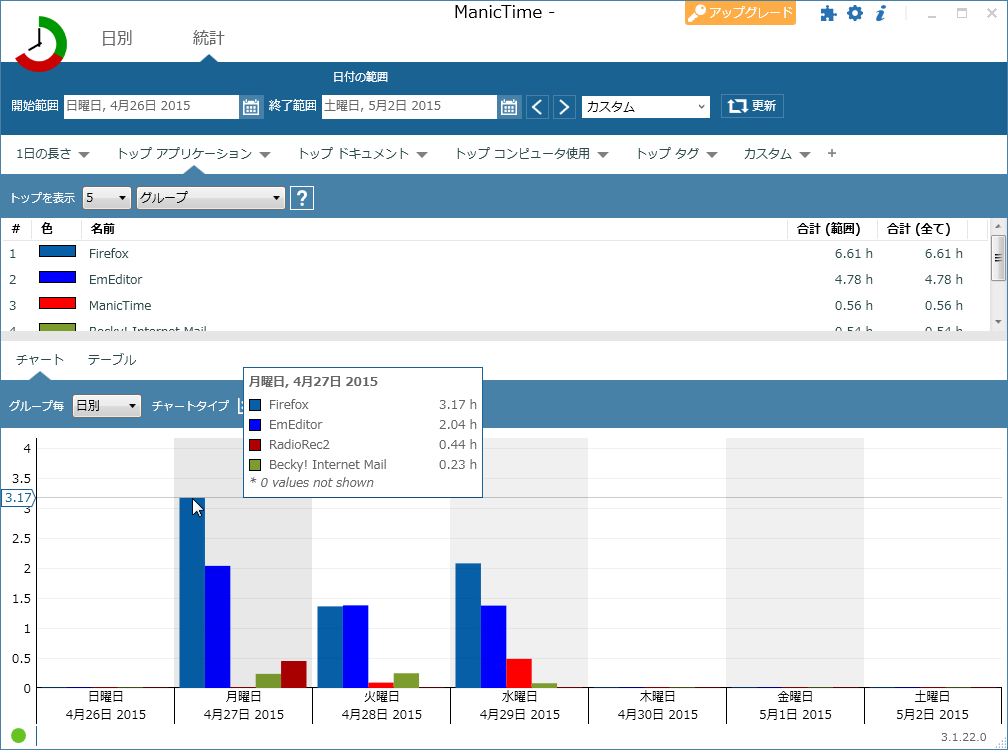1008x750 pixels.
Task: Select the トップ アプリケーション tab
Action: [184, 154]
